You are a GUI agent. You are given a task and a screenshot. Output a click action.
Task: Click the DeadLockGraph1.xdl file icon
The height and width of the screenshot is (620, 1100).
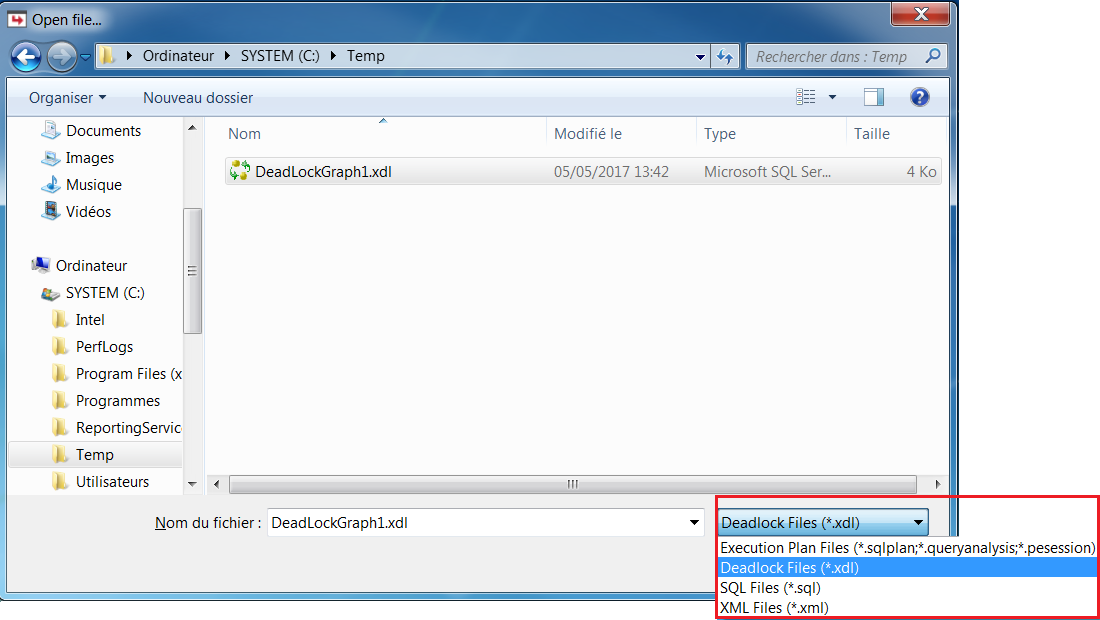[x=240, y=170]
